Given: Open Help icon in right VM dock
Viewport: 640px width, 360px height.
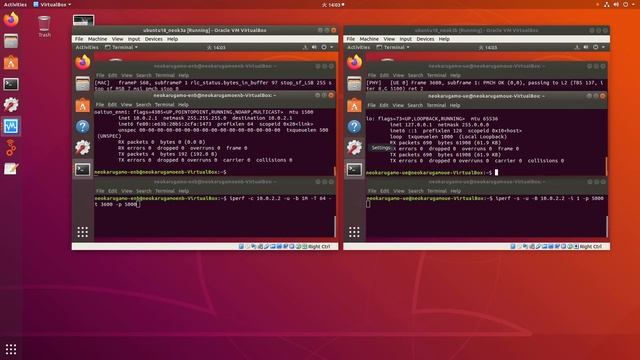Looking at the screenshot, I should [354, 127].
